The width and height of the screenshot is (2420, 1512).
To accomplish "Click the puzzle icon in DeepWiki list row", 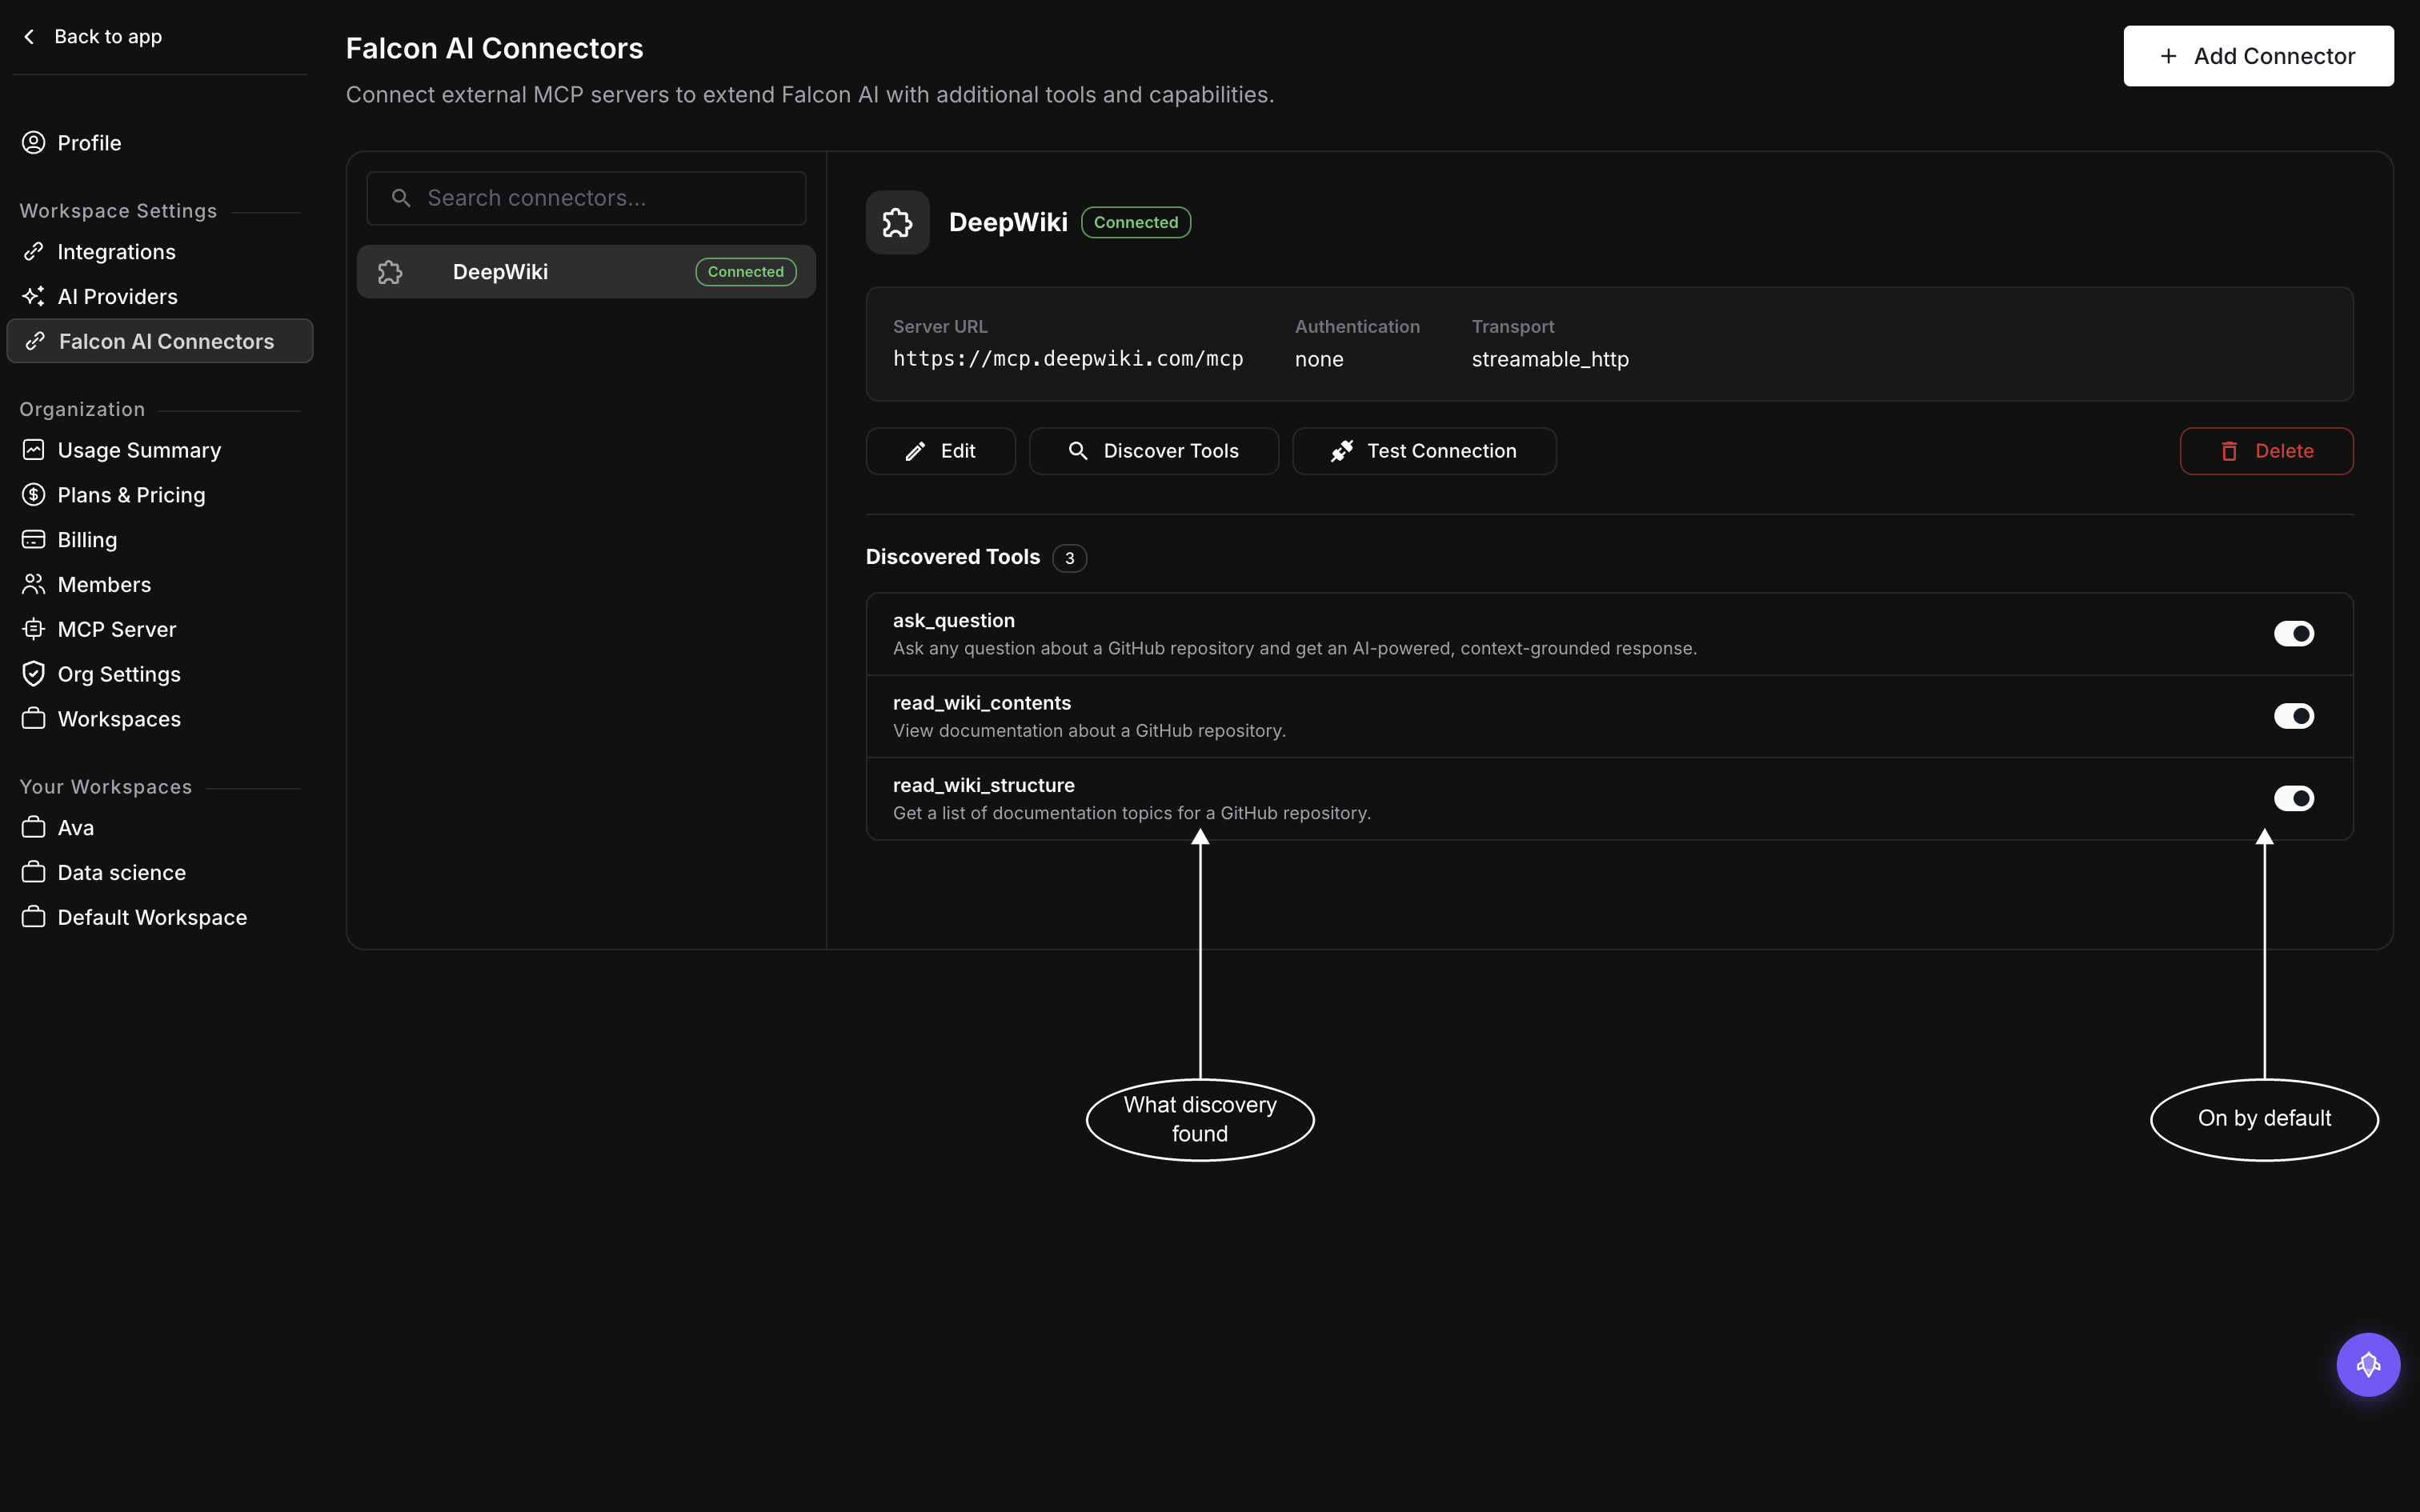I will click(x=390, y=272).
